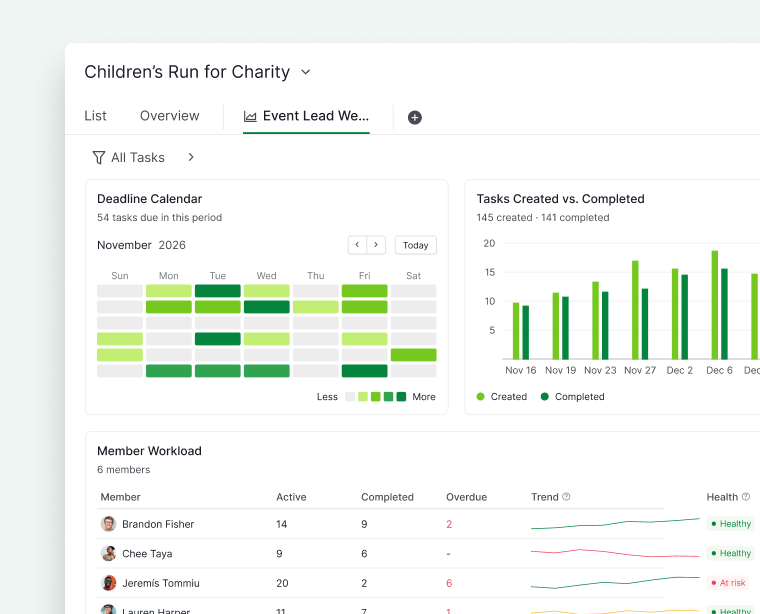Toggle the Created series in chart legend

(502, 396)
